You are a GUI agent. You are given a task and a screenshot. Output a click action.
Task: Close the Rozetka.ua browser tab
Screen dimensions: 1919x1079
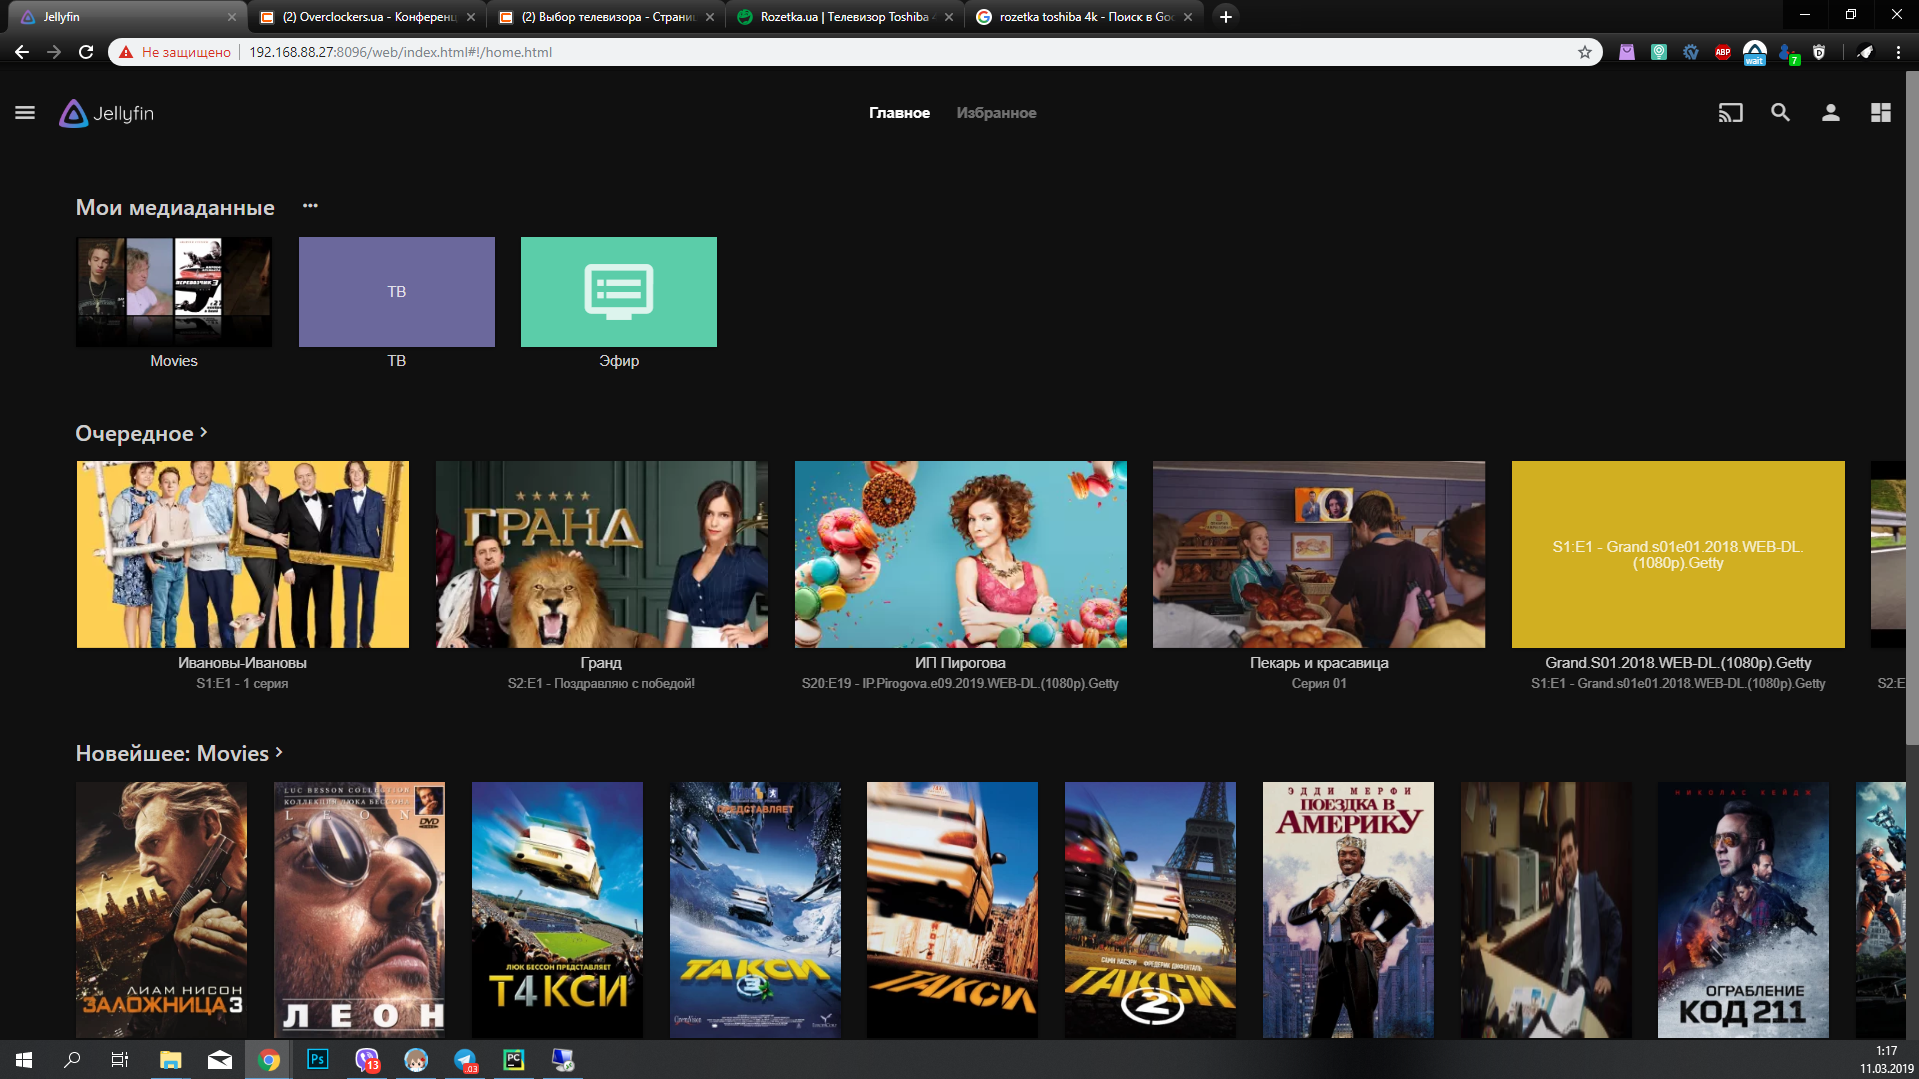coord(949,17)
